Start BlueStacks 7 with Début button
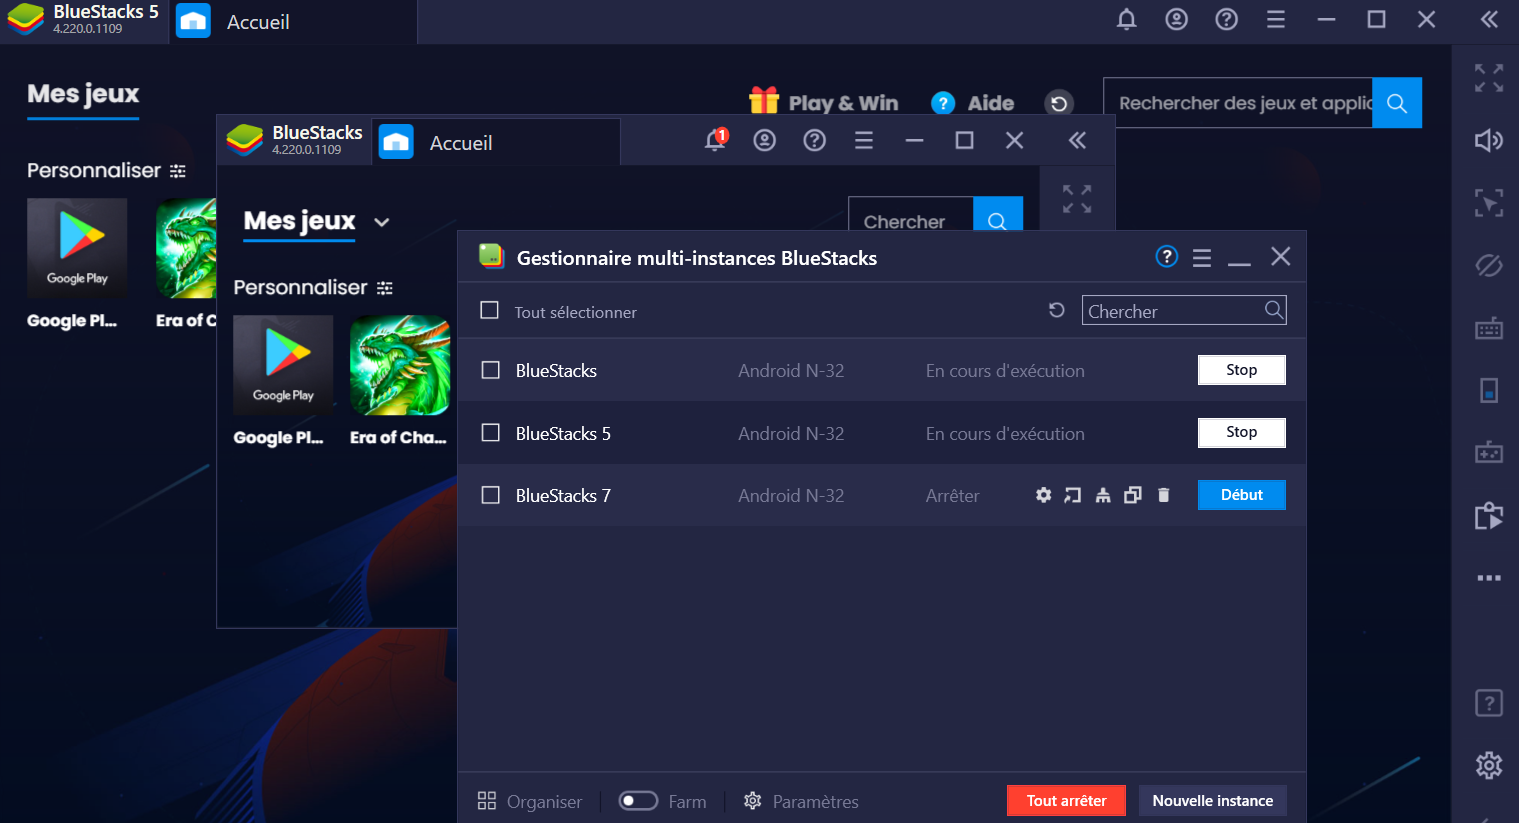Image resolution: width=1519 pixels, height=823 pixels. point(1242,495)
